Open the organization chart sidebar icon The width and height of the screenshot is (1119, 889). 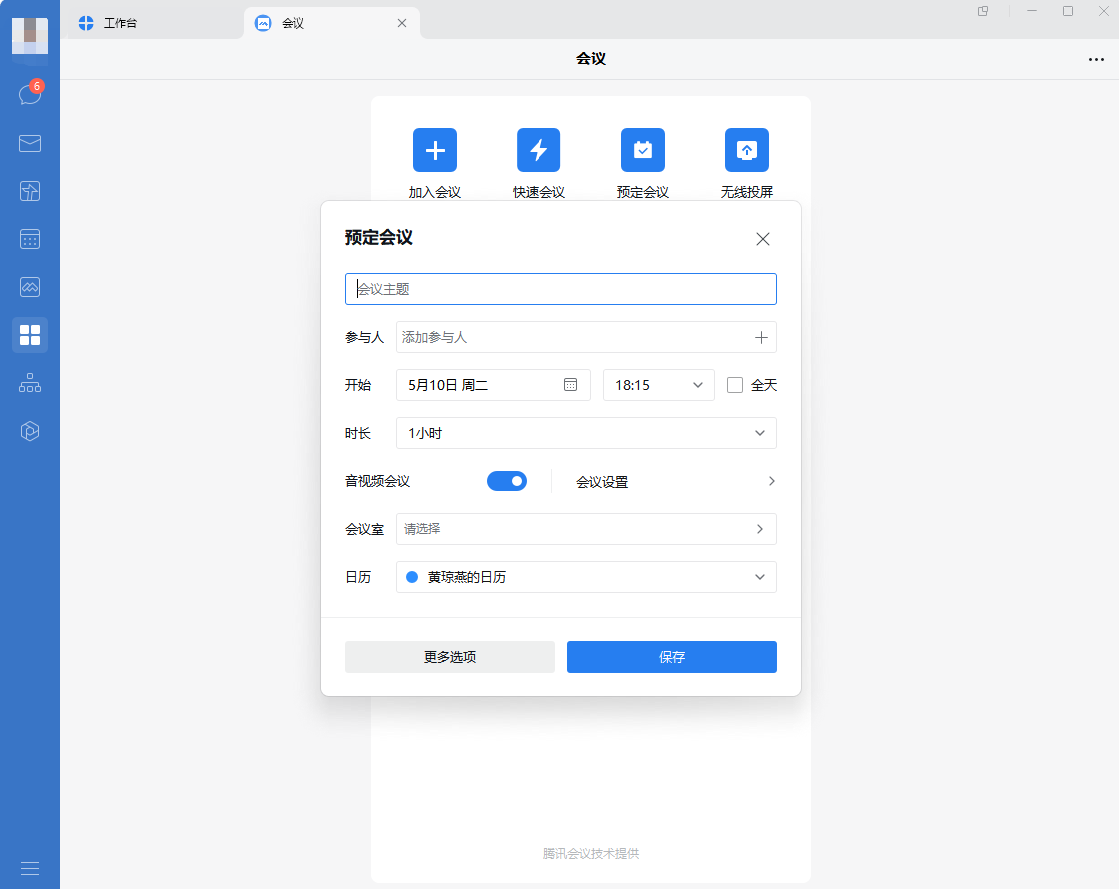tap(30, 383)
